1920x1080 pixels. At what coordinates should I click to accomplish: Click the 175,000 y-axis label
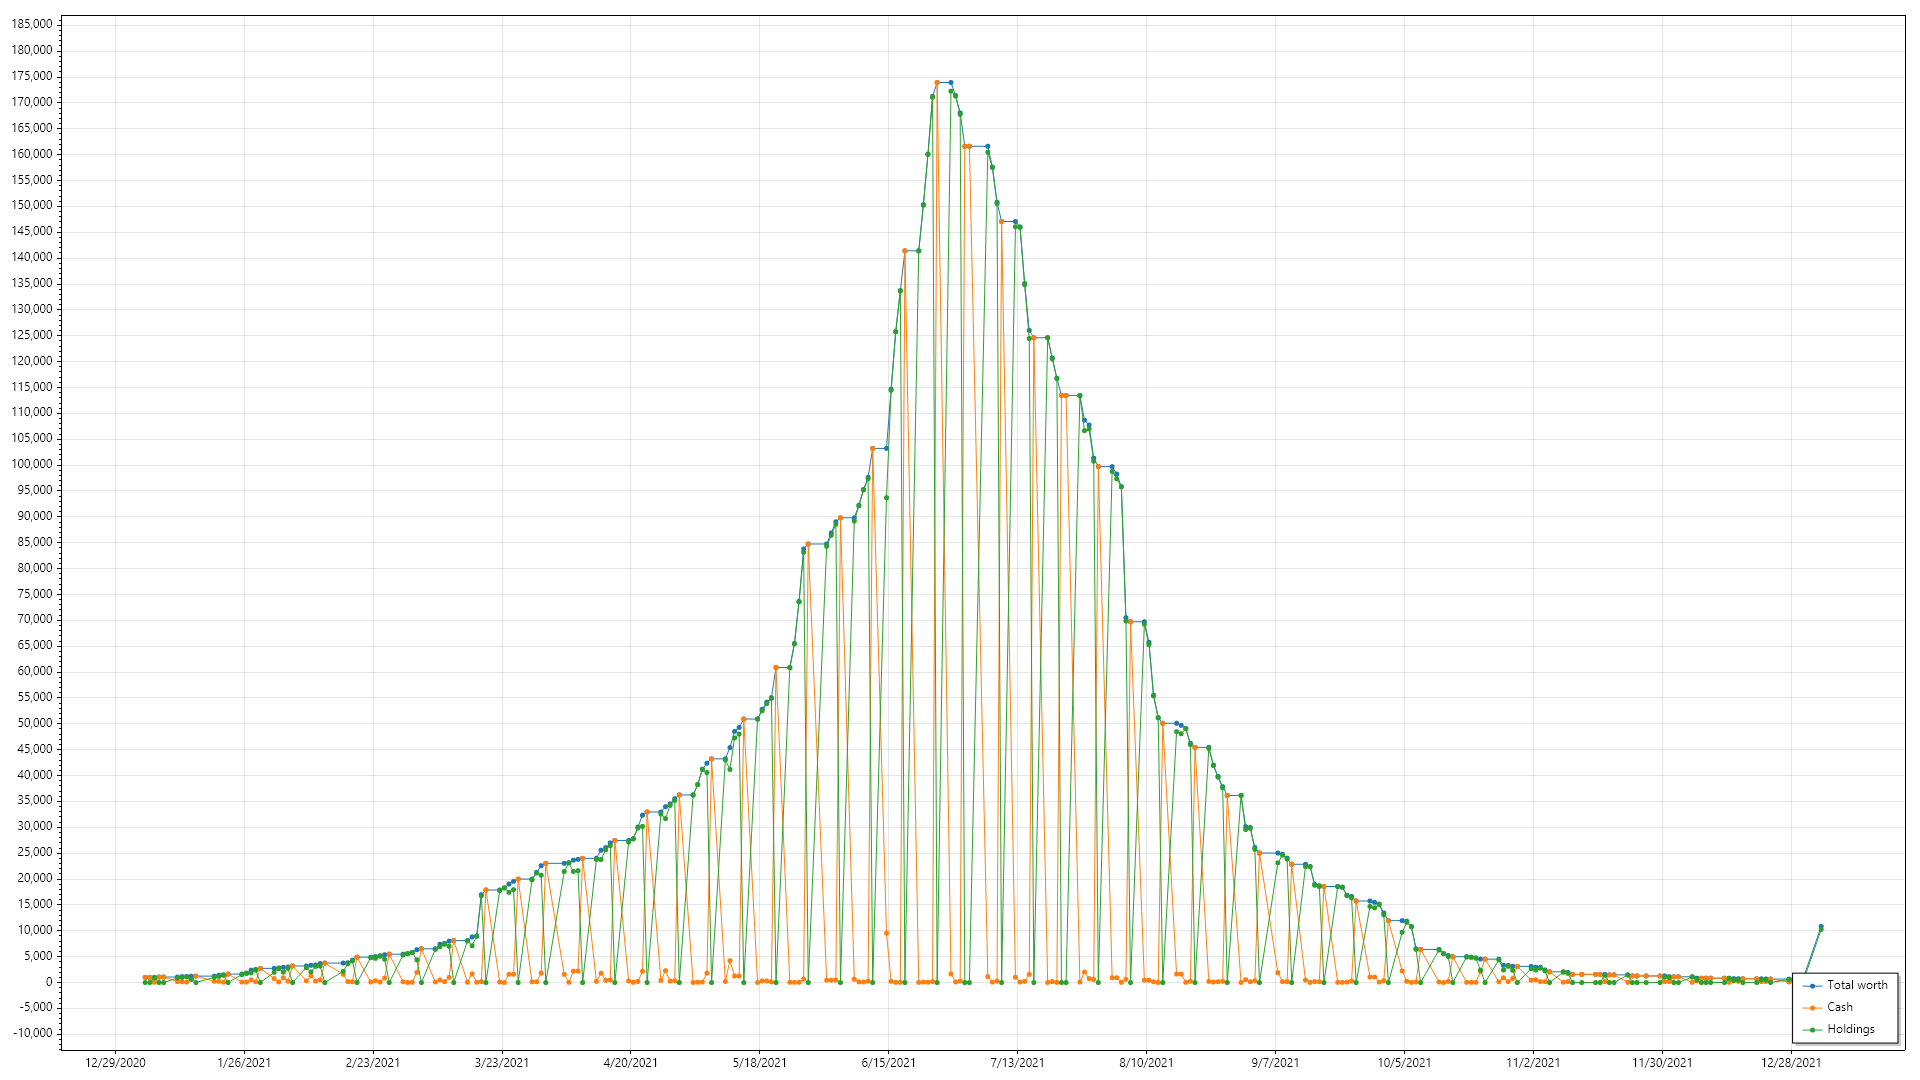[33, 76]
